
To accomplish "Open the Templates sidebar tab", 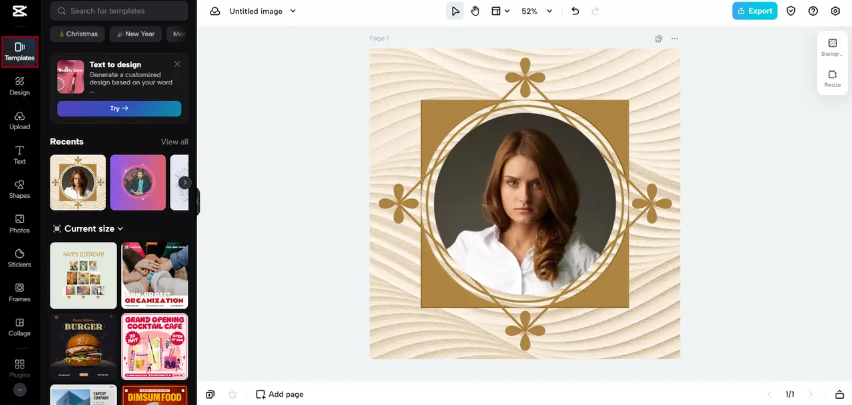I will 20,52.
